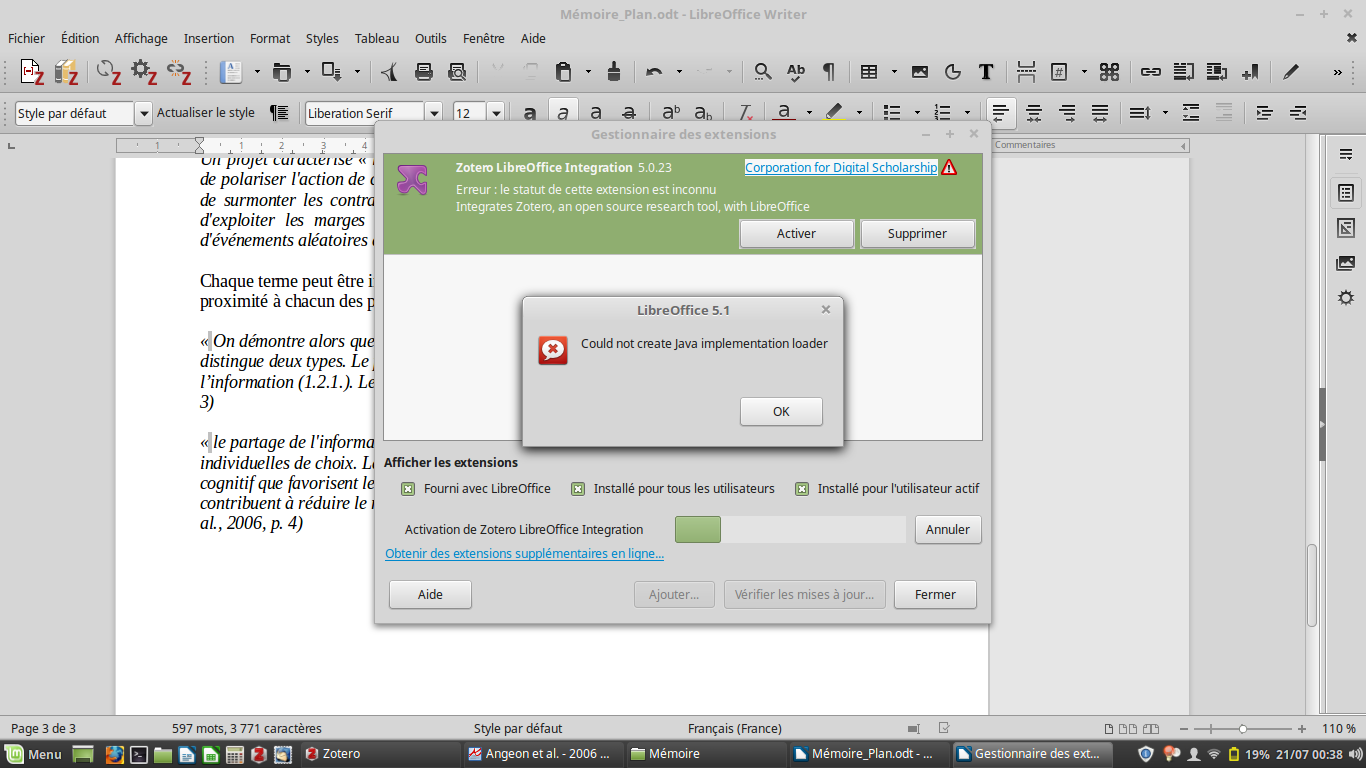Switch to Zotero window in taskbar
Screen dimensions: 1366x768
380,754
